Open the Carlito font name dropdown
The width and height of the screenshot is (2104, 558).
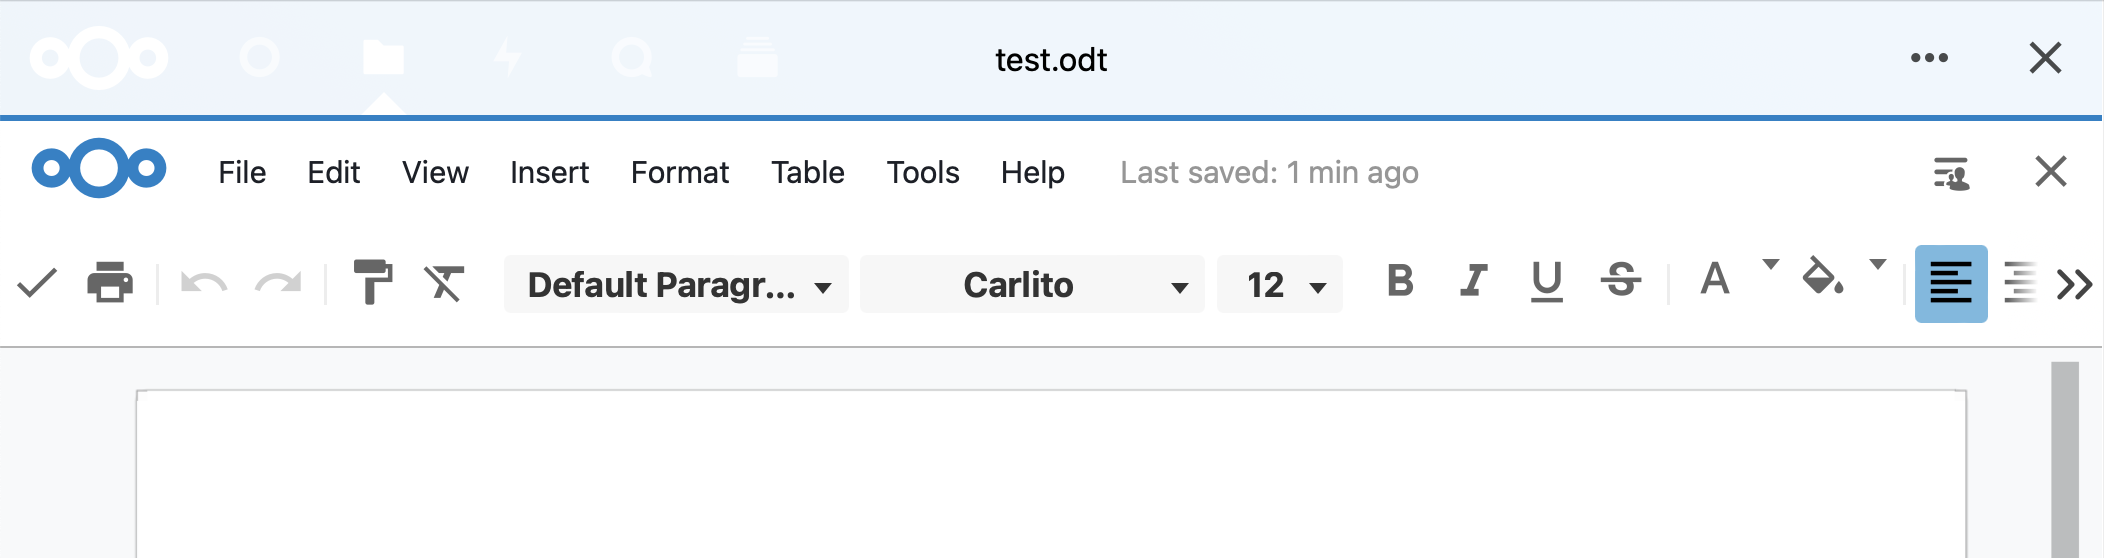[1032, 285]
